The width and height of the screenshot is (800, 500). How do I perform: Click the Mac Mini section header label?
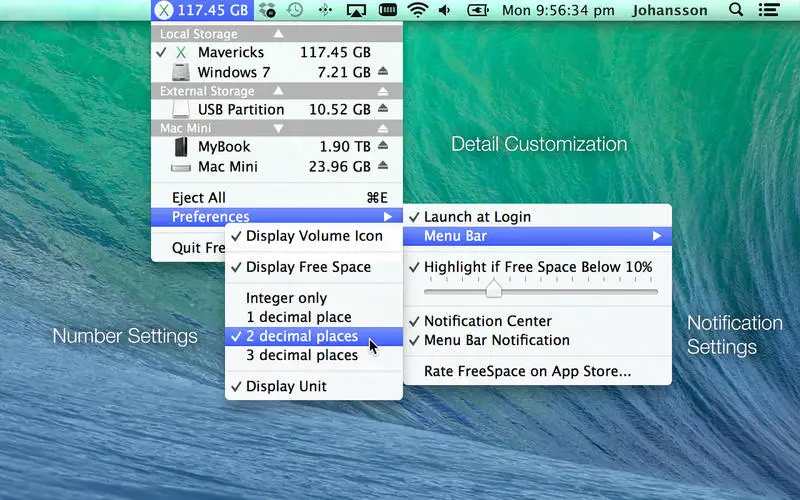[x=185, y=128]
